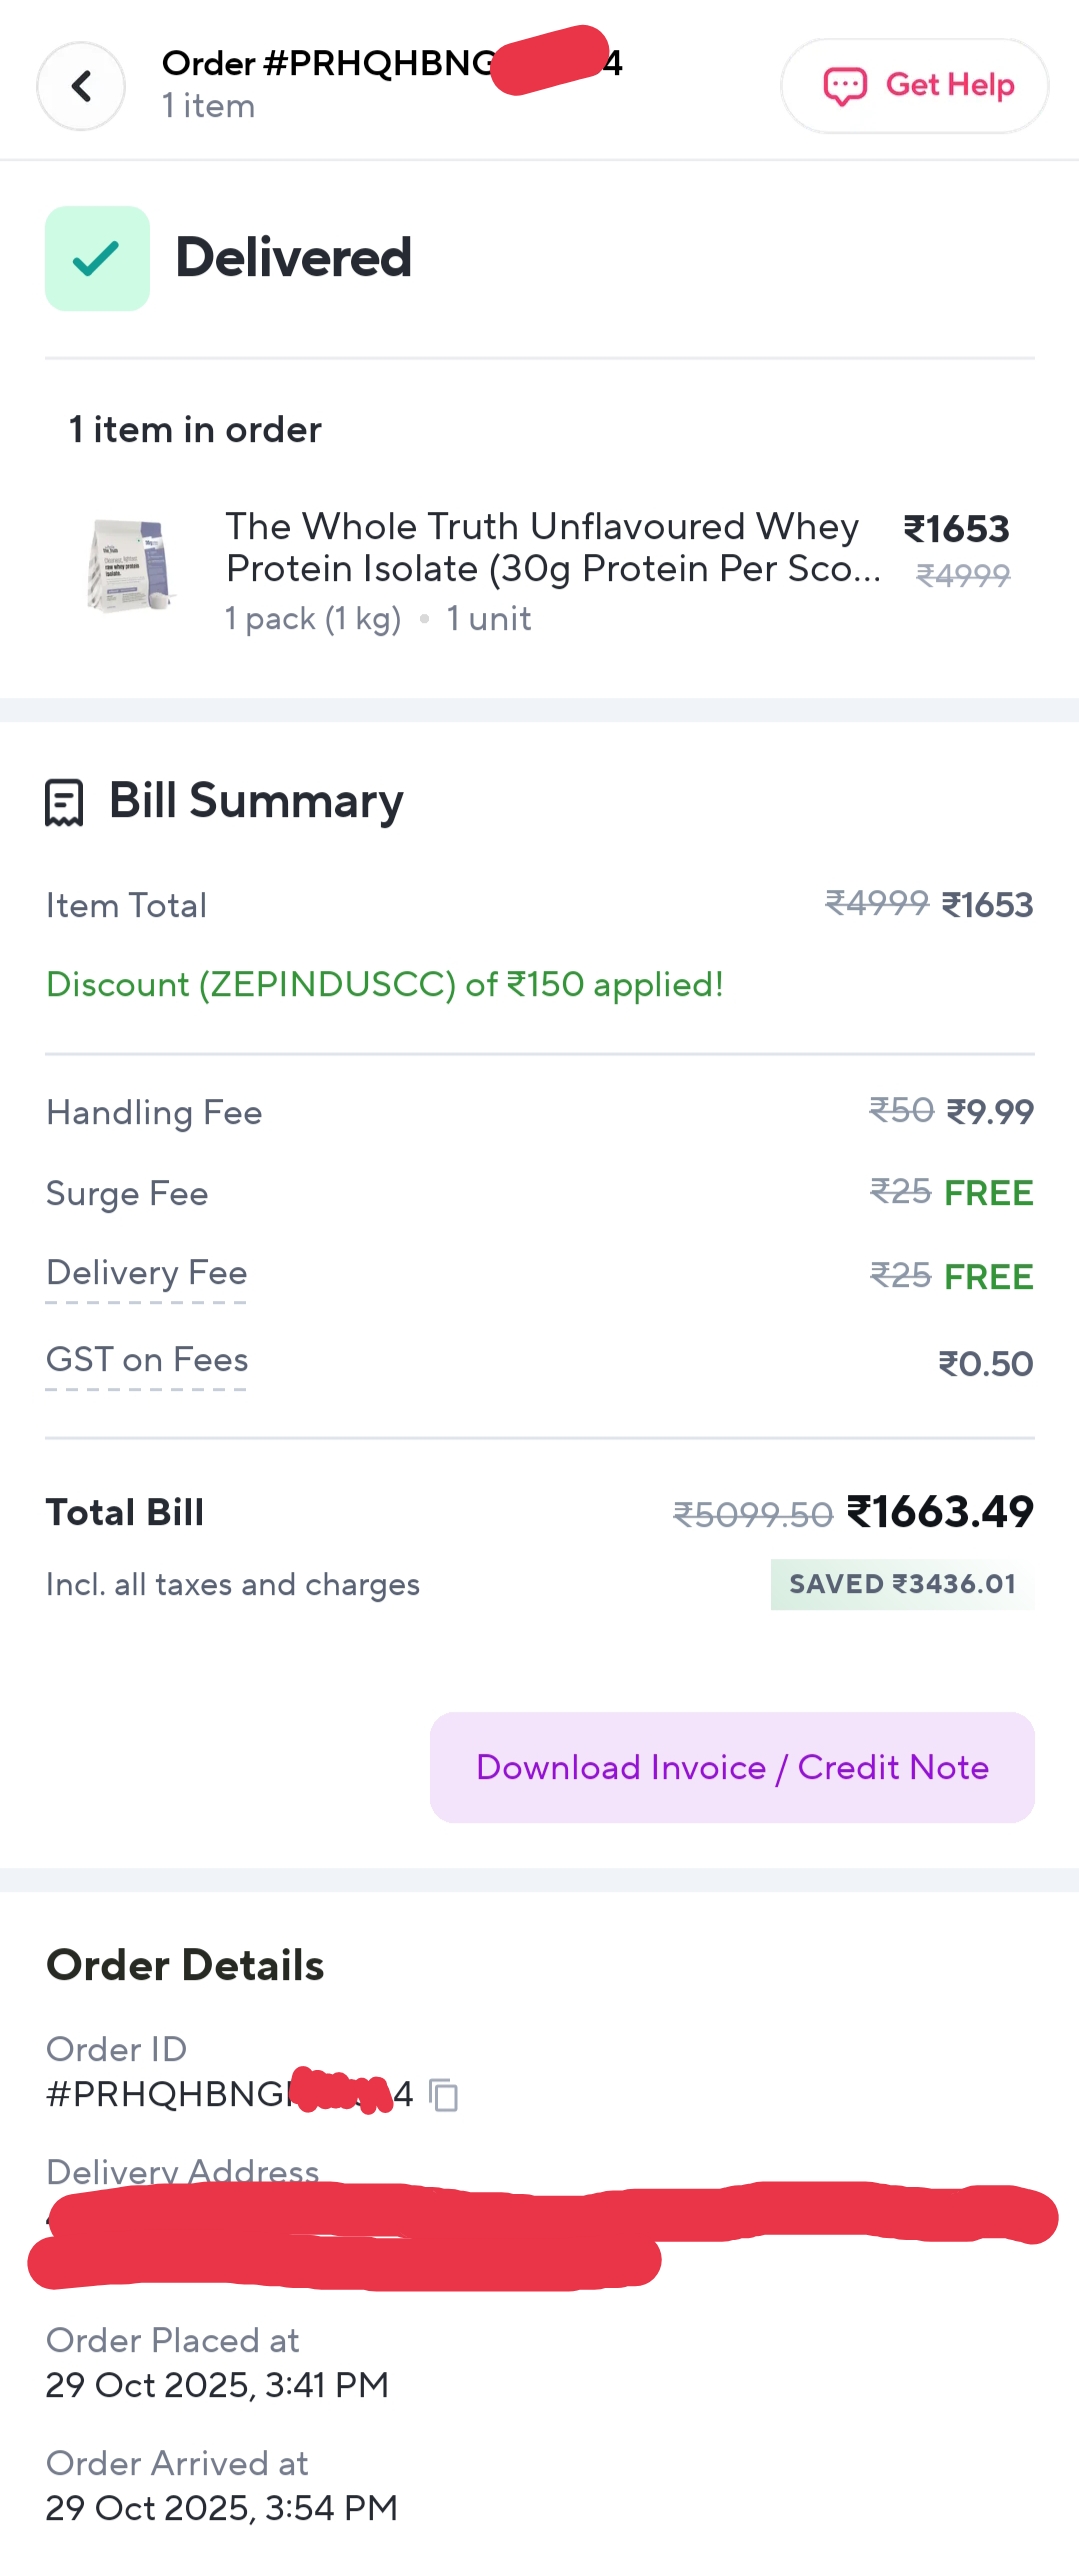Viewport: 1079px width, 2552px height.
Task: Tap the back arrow icon
Action: pyautogui.click(x=81, y=86)
